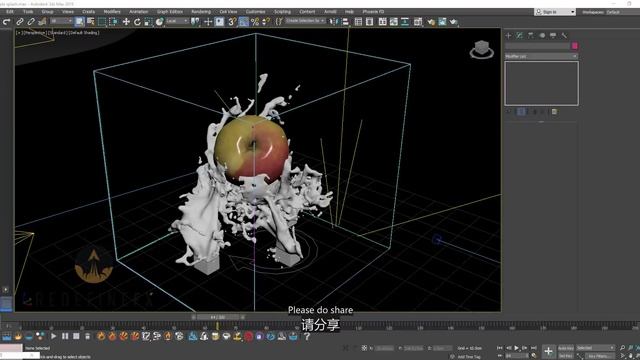Go to the end frame
The width and height of the screenshot is (640, 360).
pyautogui.click(x=533, y=348)
